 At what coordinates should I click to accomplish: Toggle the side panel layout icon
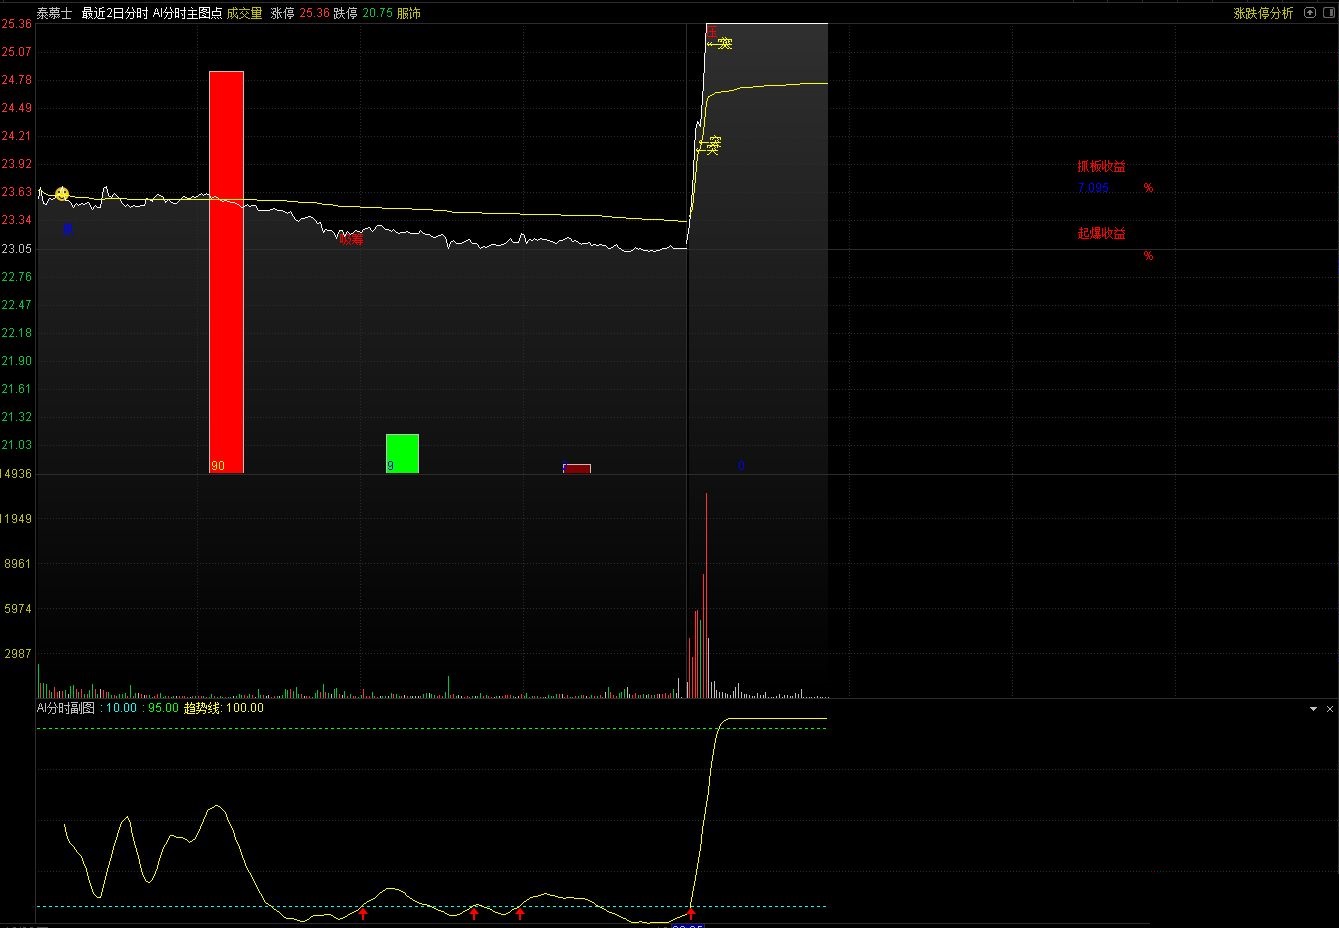coord(1327,13)
